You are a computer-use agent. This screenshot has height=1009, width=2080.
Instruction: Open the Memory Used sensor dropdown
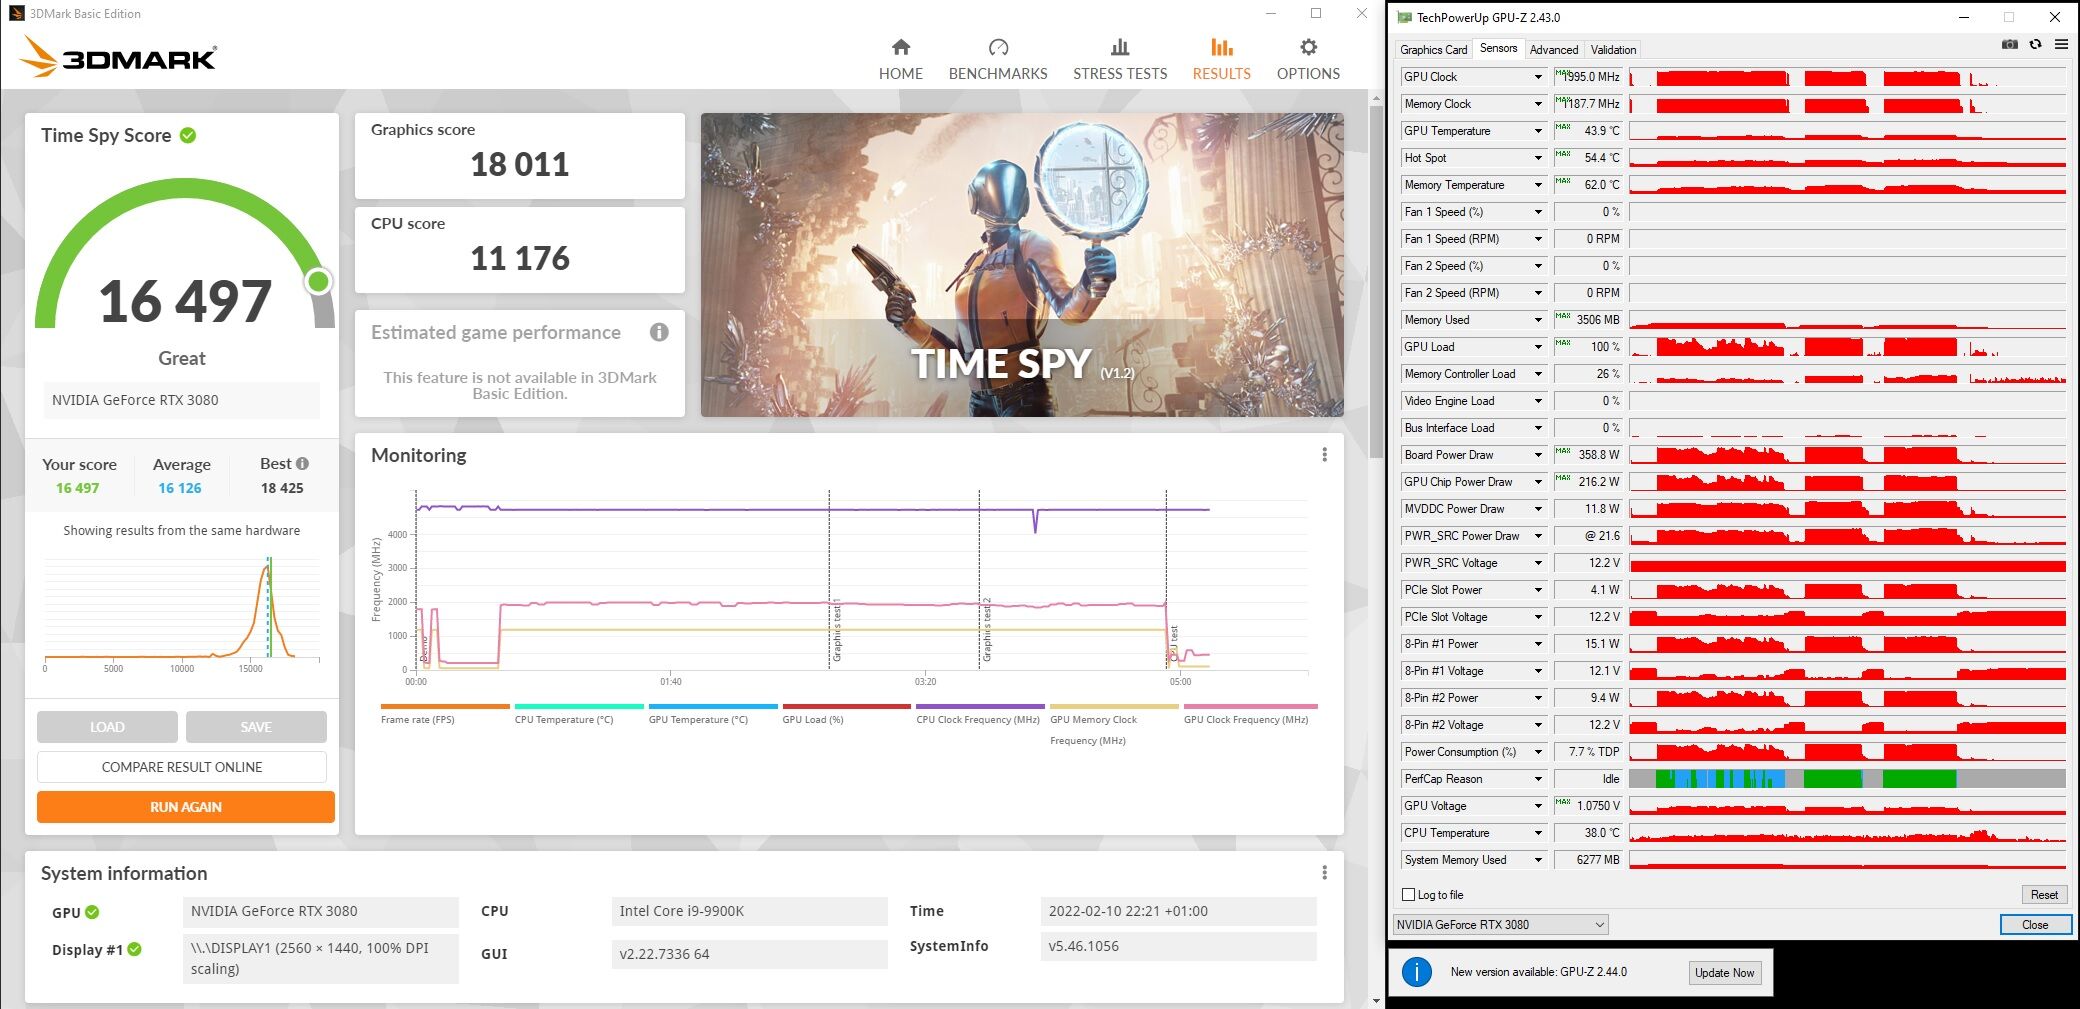tap(1538, 320)
